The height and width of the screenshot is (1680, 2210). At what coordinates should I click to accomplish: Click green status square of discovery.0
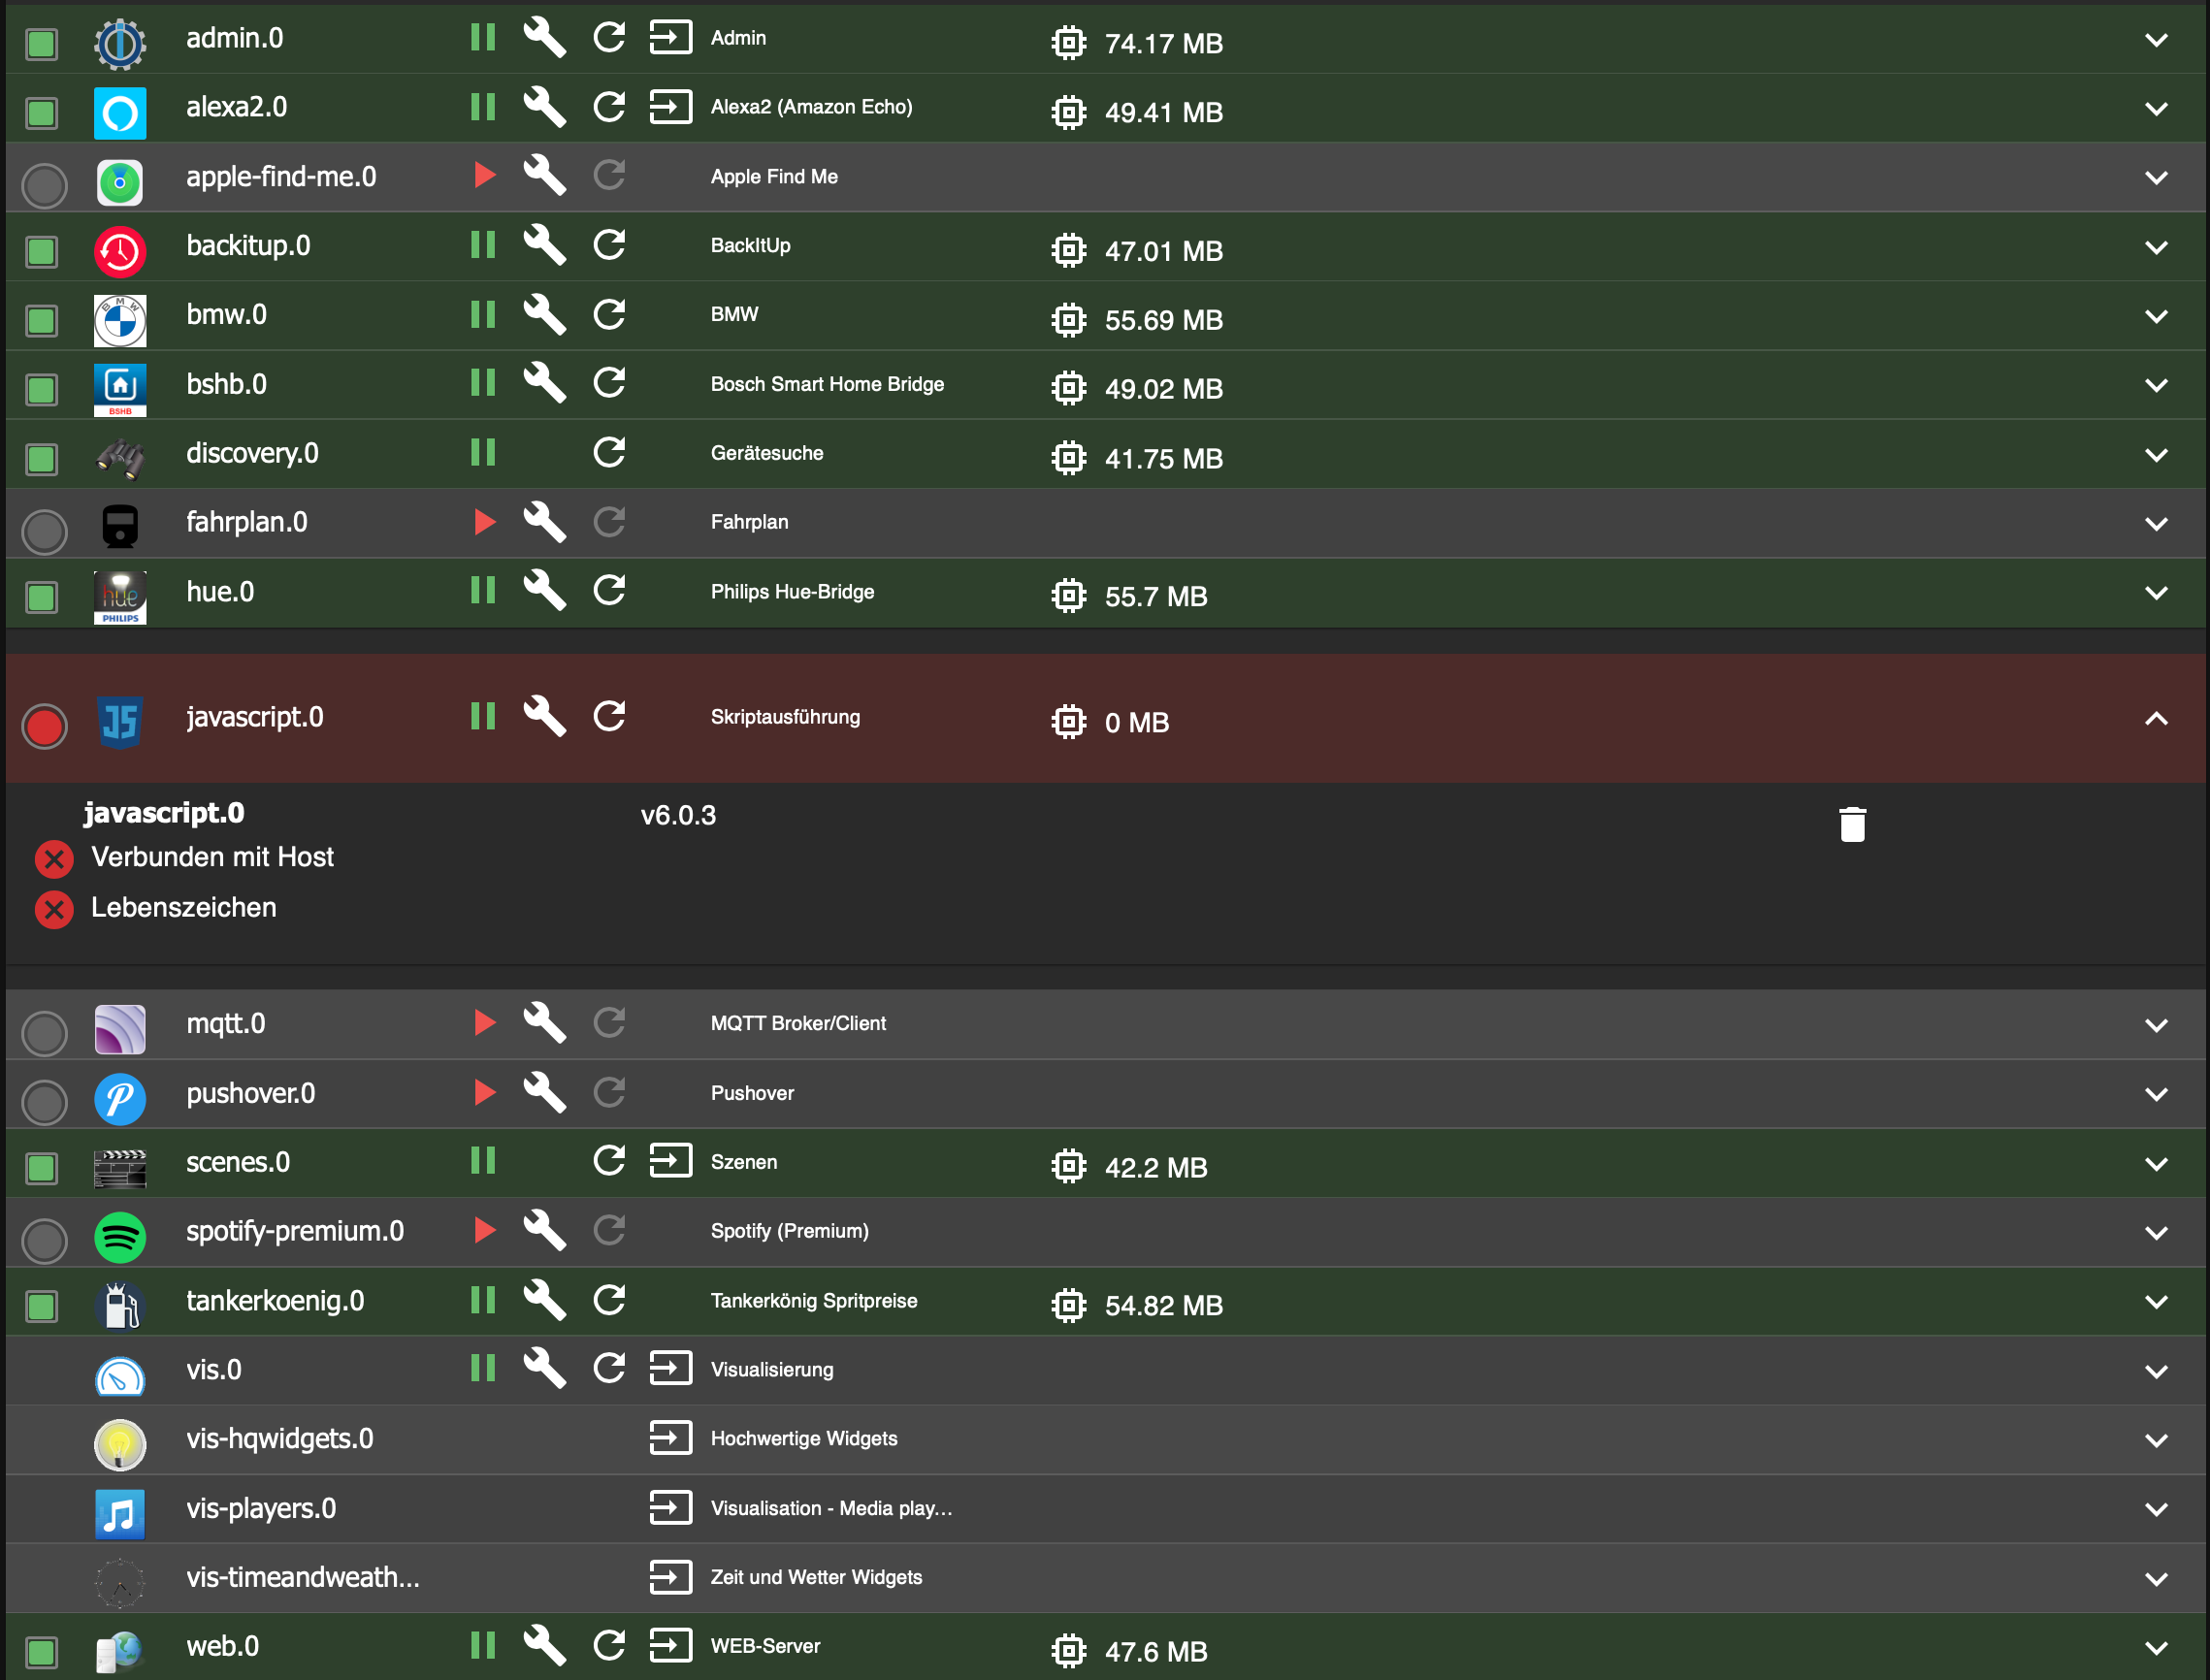[x=41, y=459]
